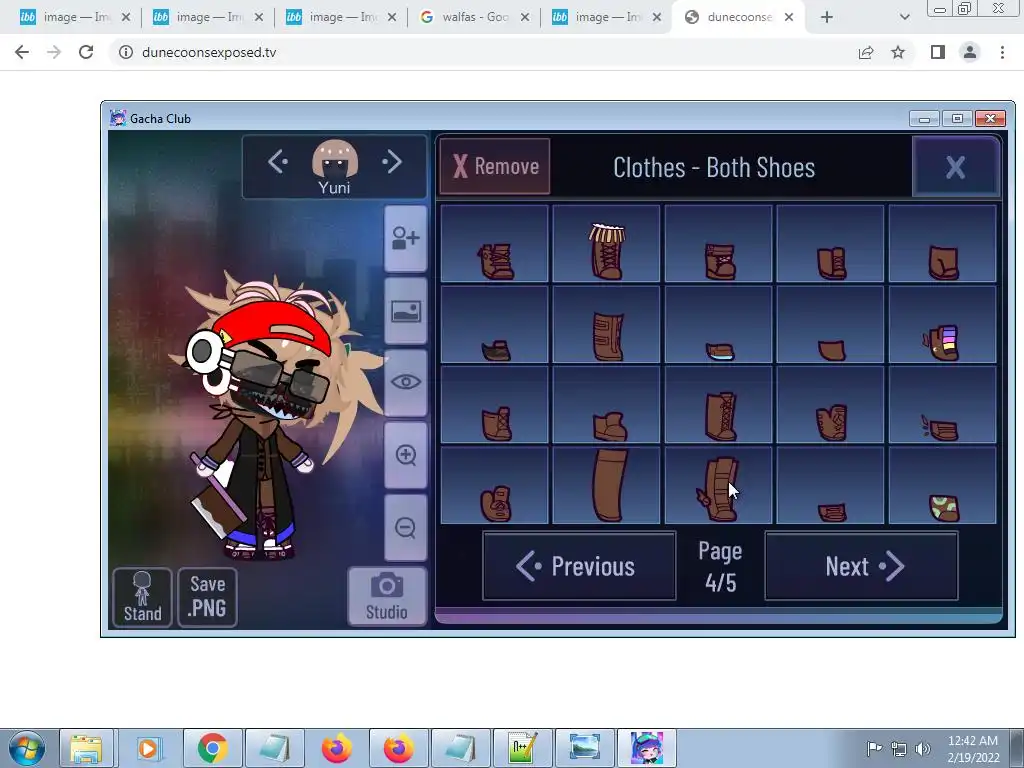
Task: Open the background image picker icon
Action: (x=406, y=312)
